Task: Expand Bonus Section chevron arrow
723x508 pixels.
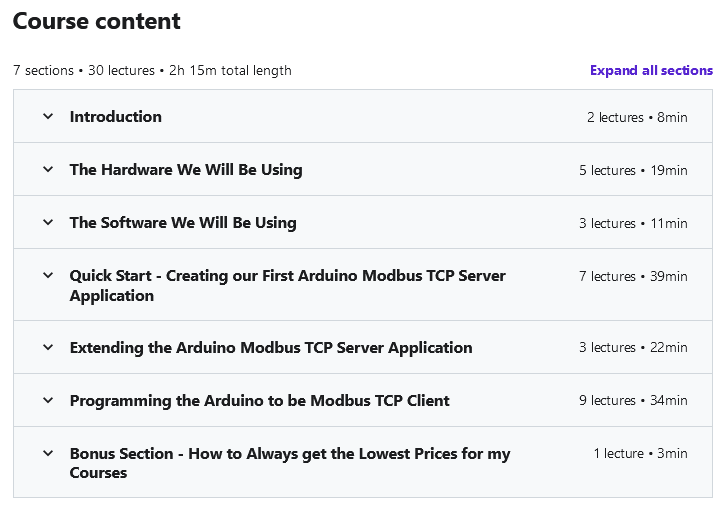Action: tap(48, 453)
